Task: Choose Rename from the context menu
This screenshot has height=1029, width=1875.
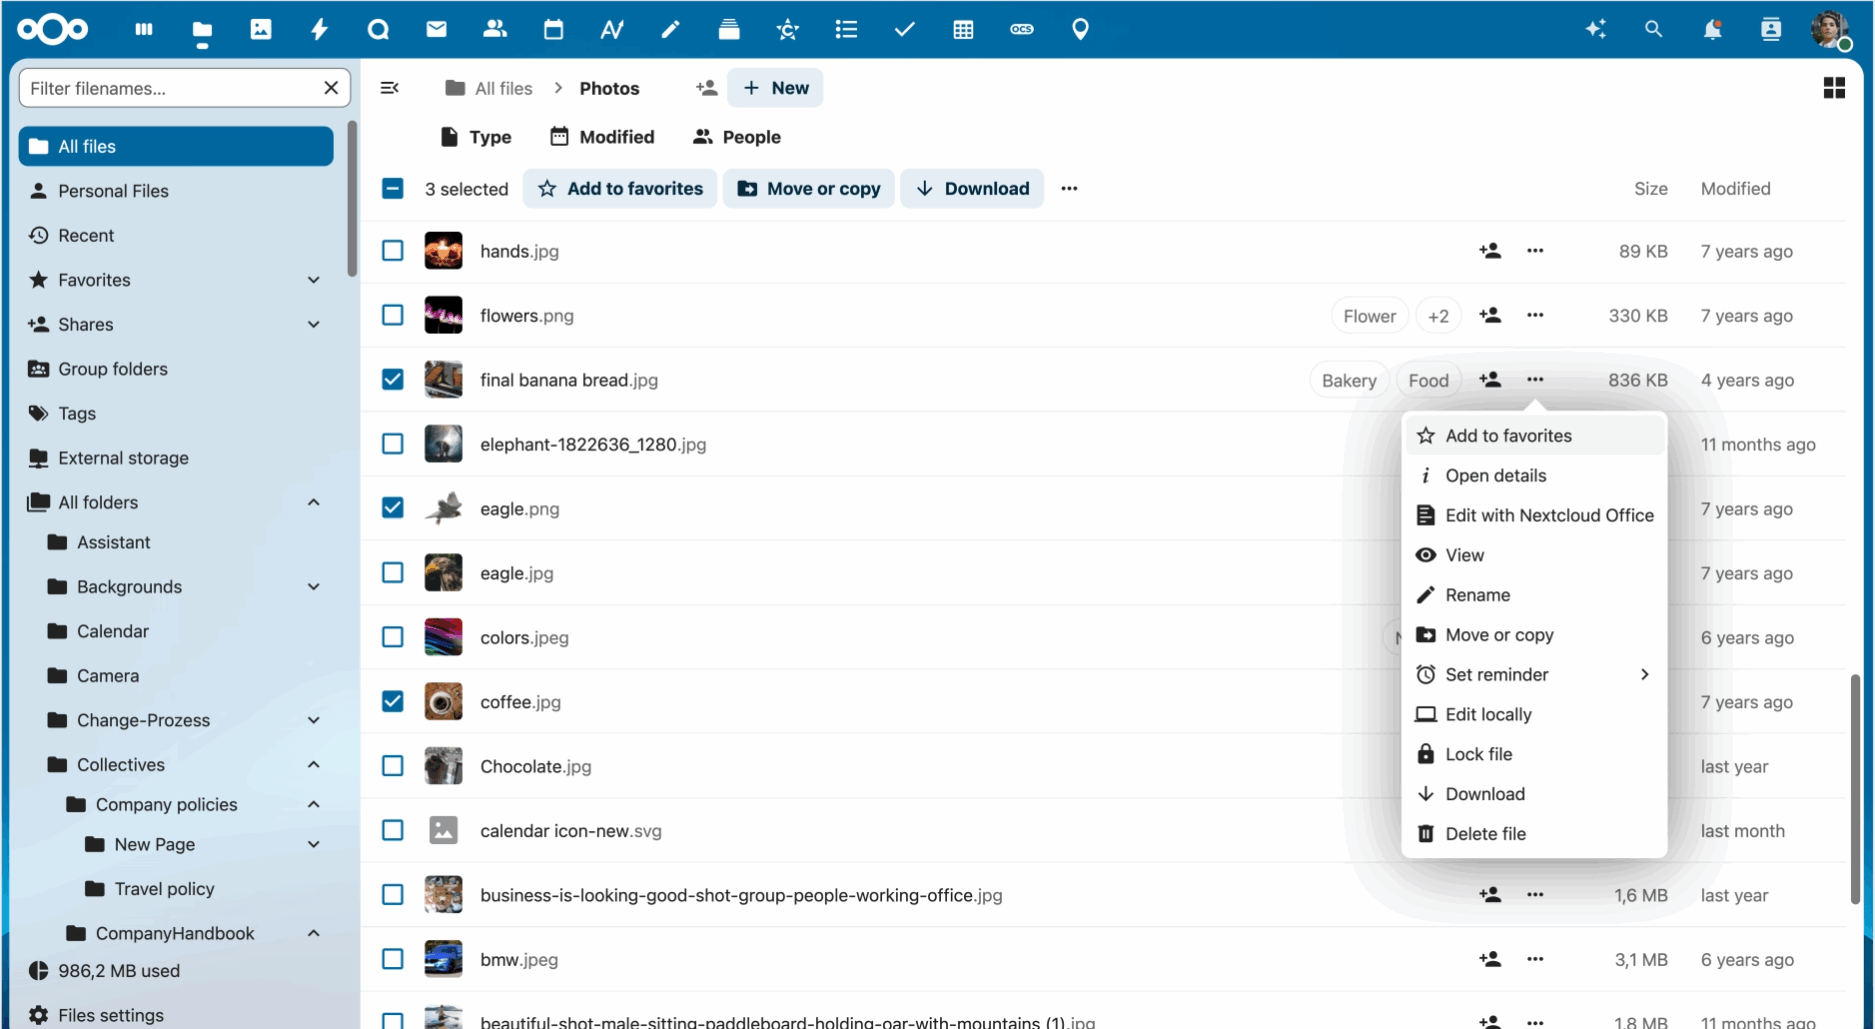Action: point(1477,595)
